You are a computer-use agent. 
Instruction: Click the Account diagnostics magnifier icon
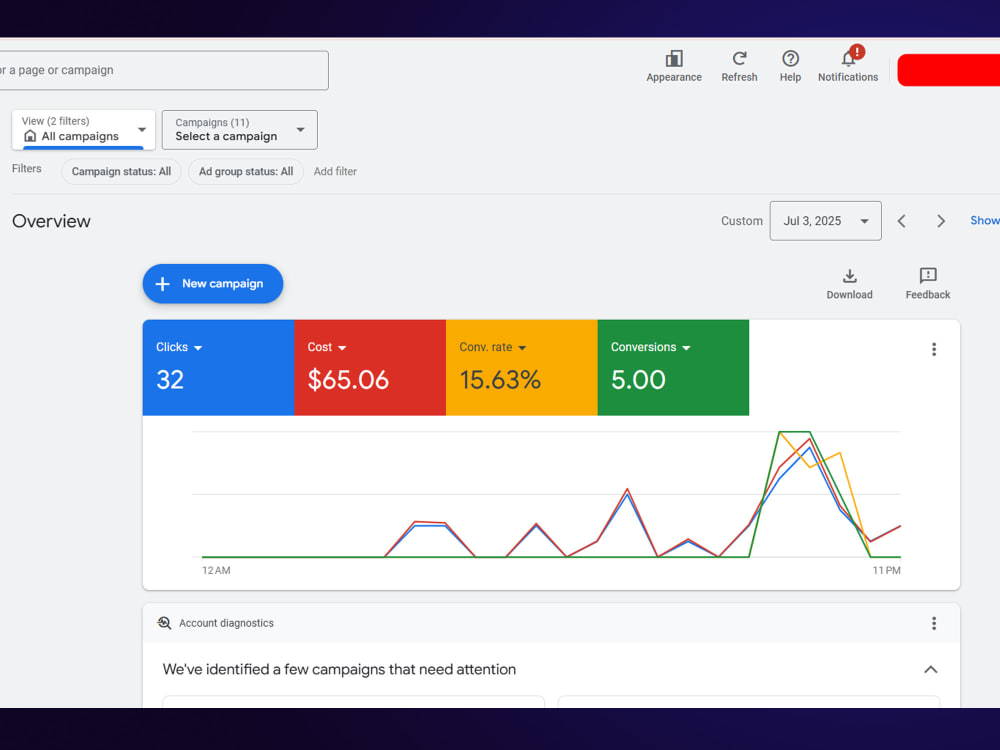[x=164, y=623]
